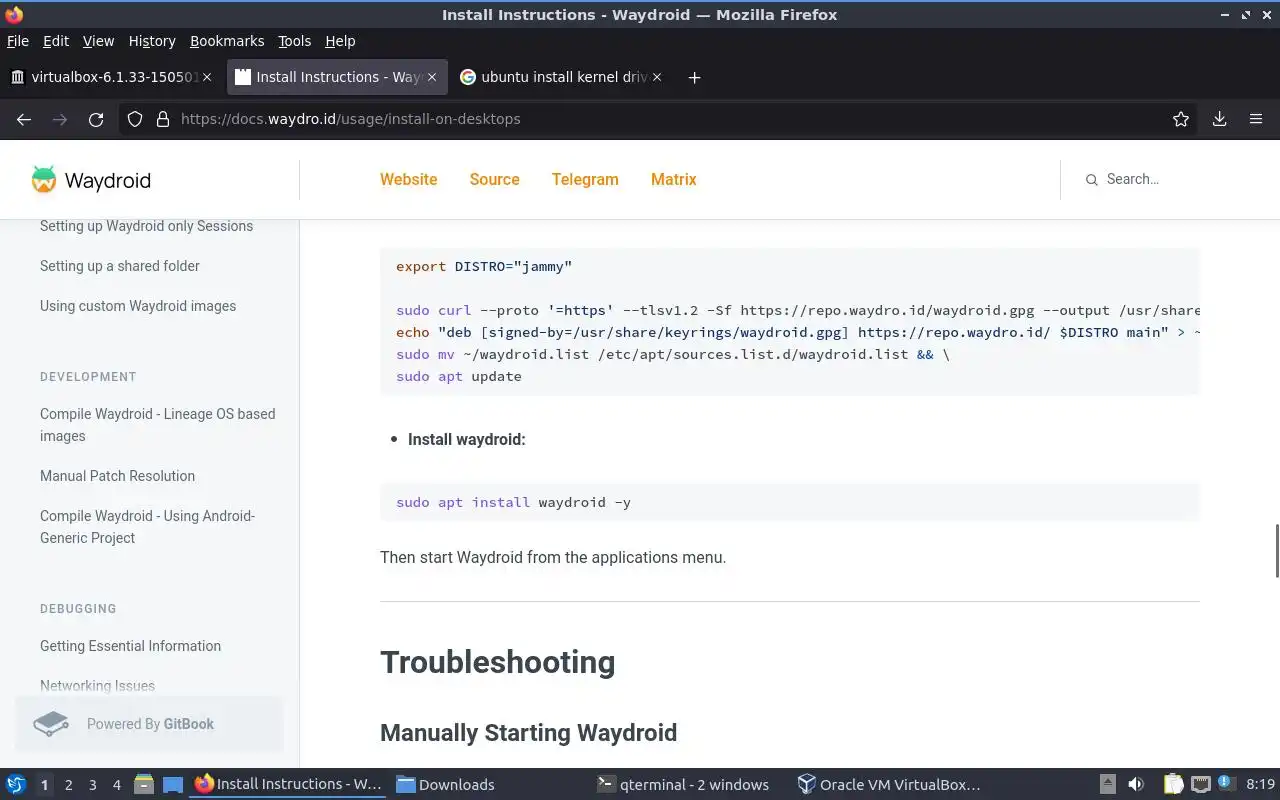Switch to the virtualbox-6.1.33 tab

[x=110, y=77]
